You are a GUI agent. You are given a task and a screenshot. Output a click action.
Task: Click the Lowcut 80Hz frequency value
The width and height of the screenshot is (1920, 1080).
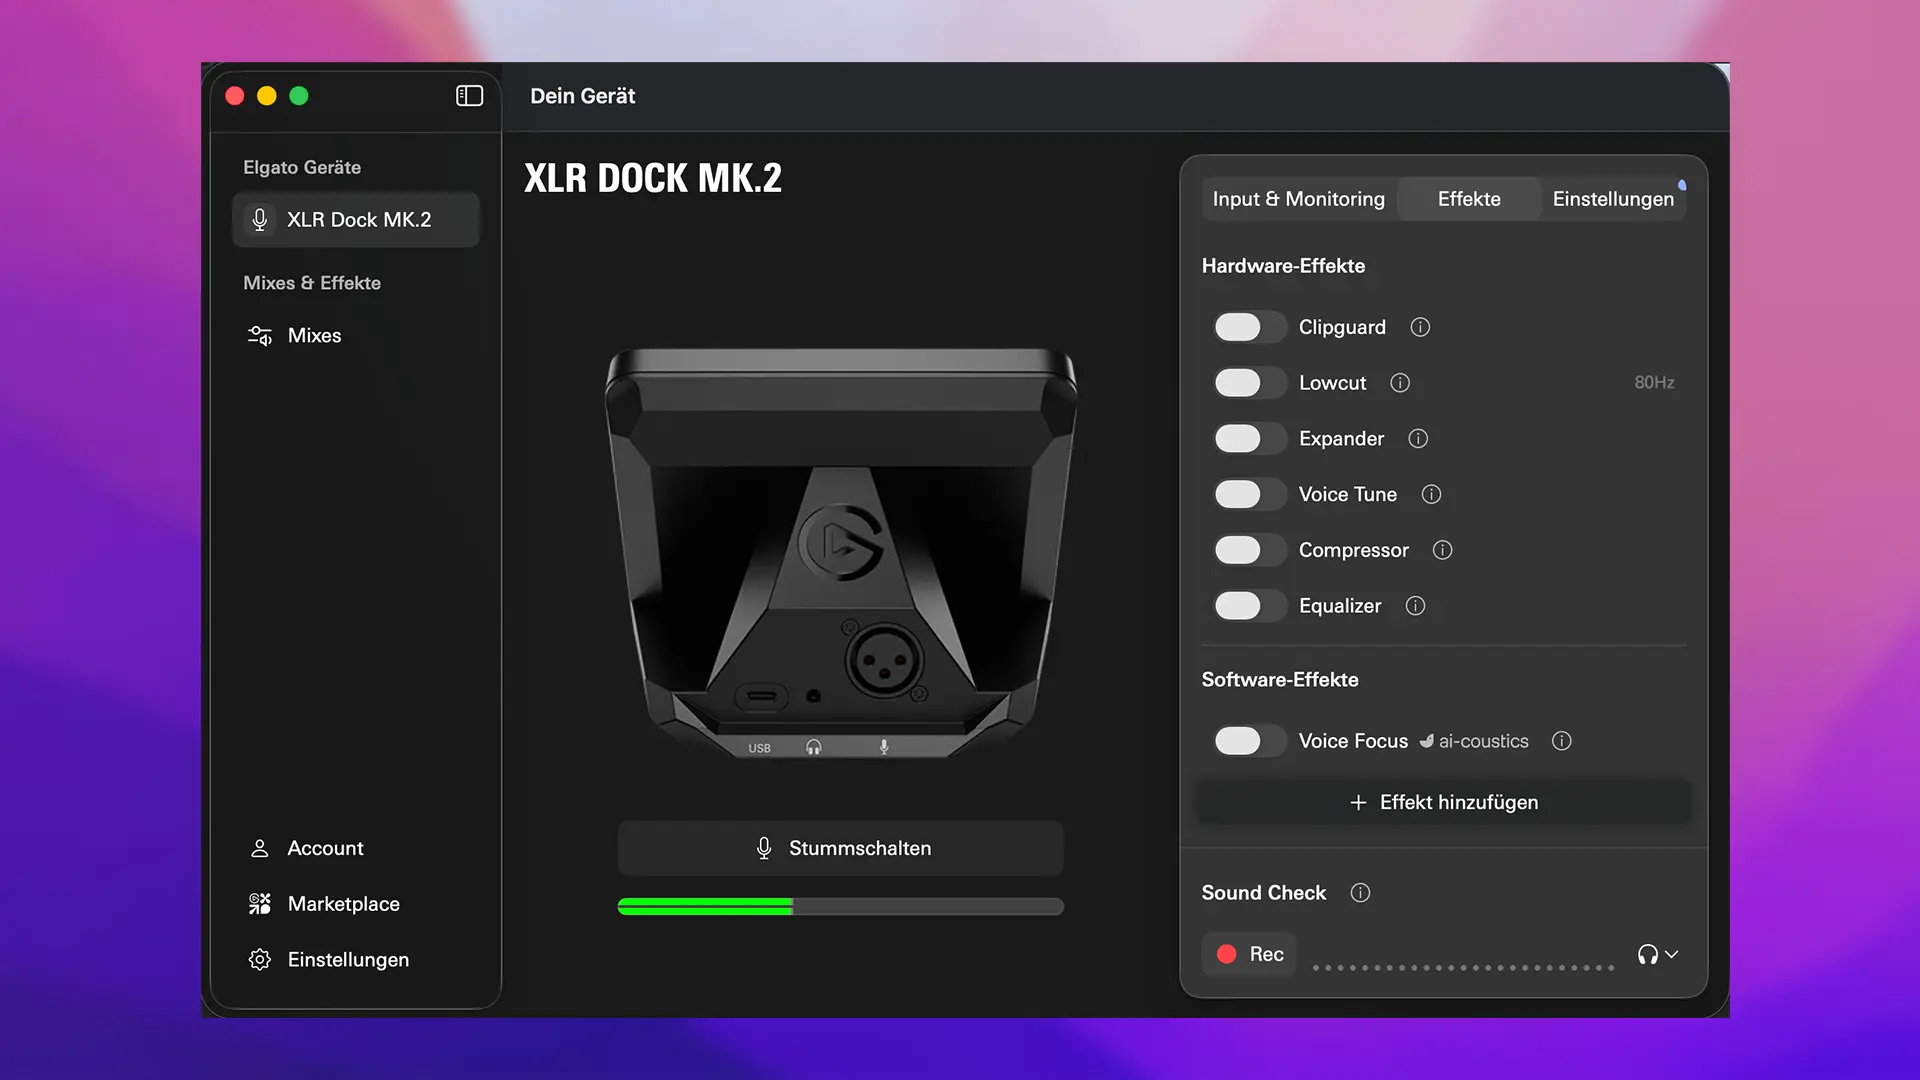click(x=1653, y=383)
